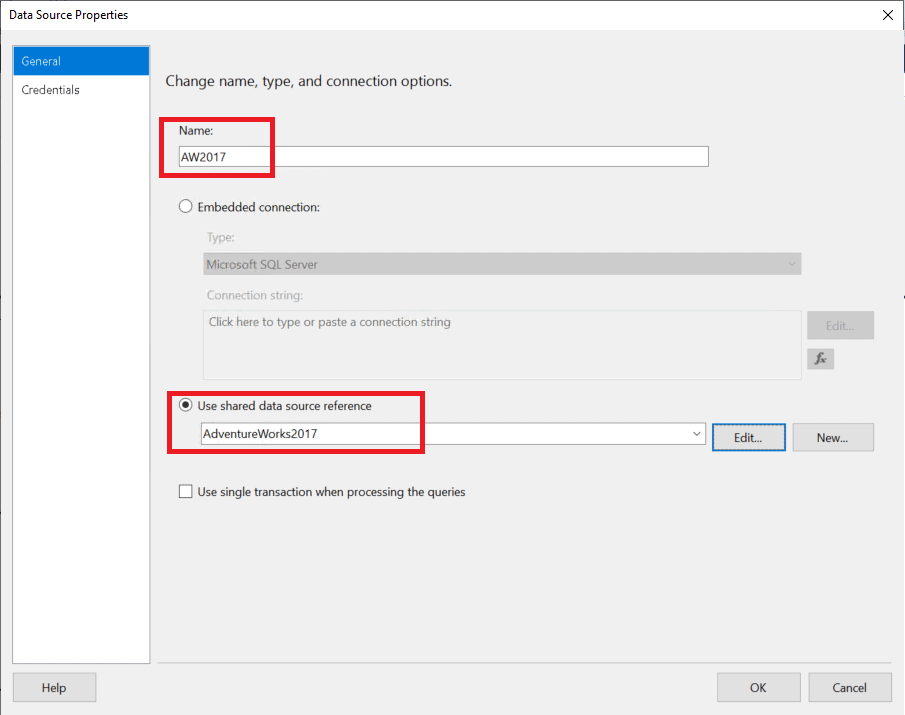Viewport: 905px width, 715px height.
Task: Open the Microsoft SQL Server type dropdown
Action: pos(502,264)
